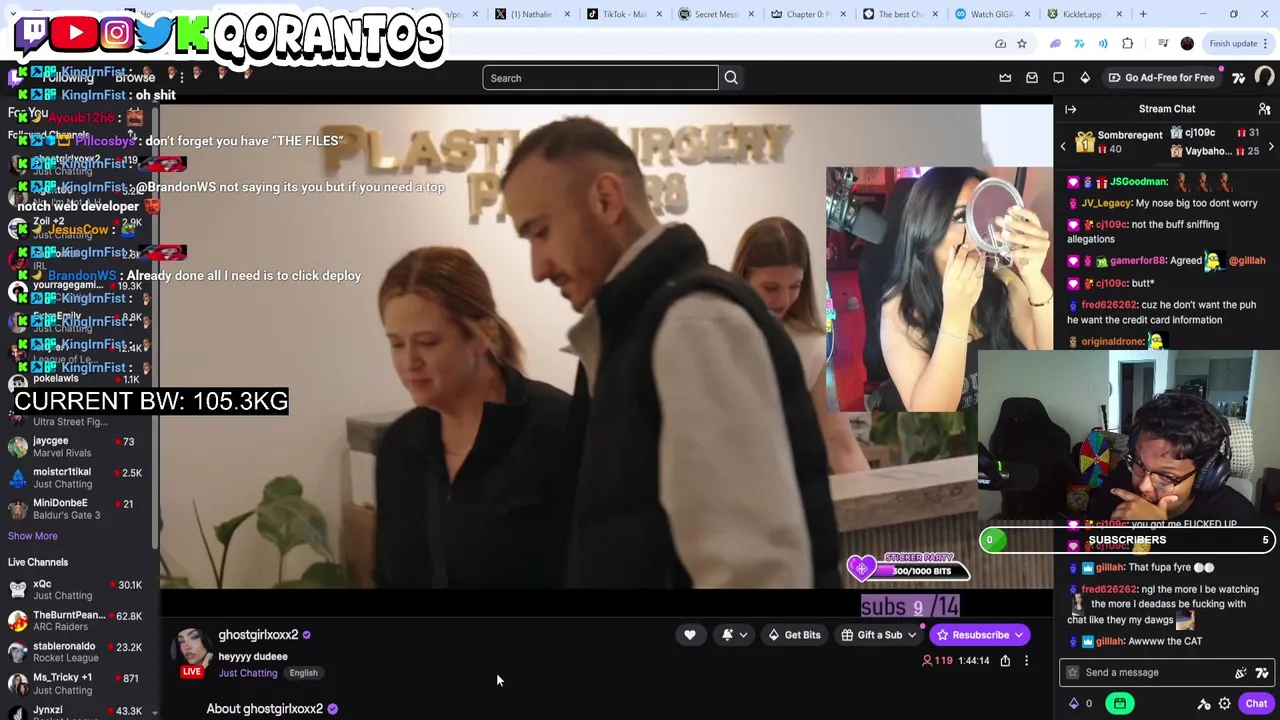Click the Go Ad-Free for Free button
The height and width of the screenshot is (720, 1280).
[1161, 78]
